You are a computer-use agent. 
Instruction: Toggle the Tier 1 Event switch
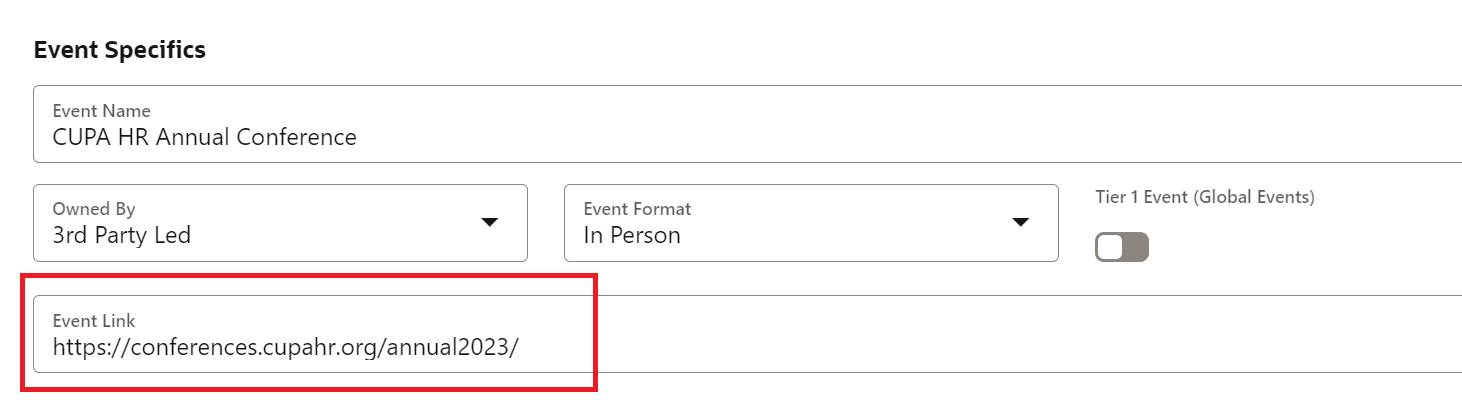coord(1122,247)
